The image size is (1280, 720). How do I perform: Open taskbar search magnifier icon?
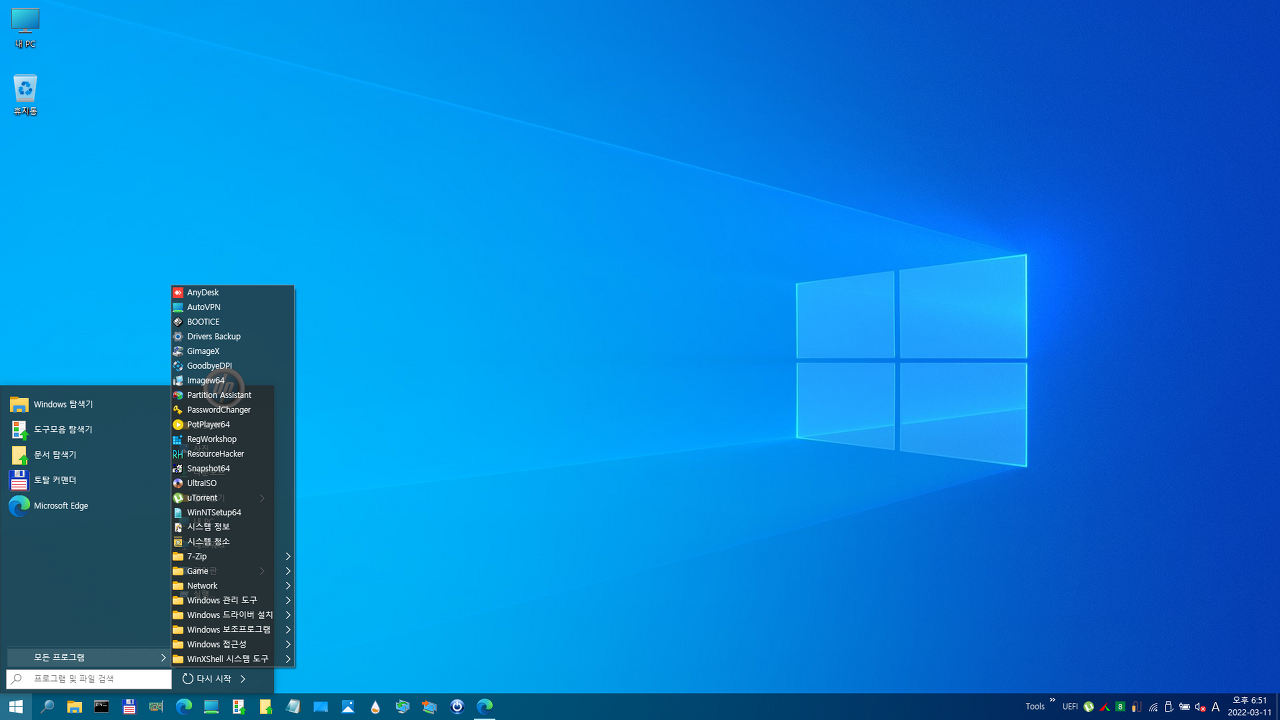click(47, 706)
